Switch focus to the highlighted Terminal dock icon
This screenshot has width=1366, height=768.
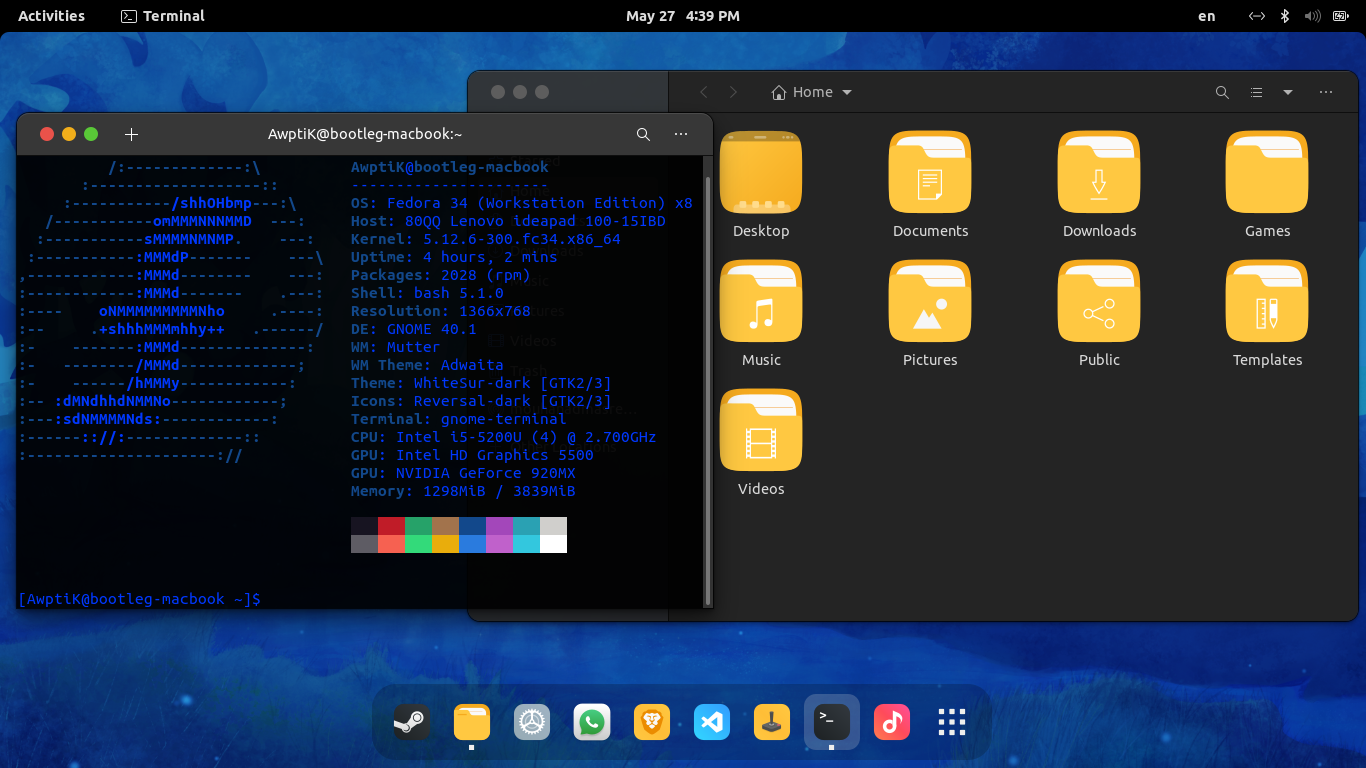[x=831, y=722]
